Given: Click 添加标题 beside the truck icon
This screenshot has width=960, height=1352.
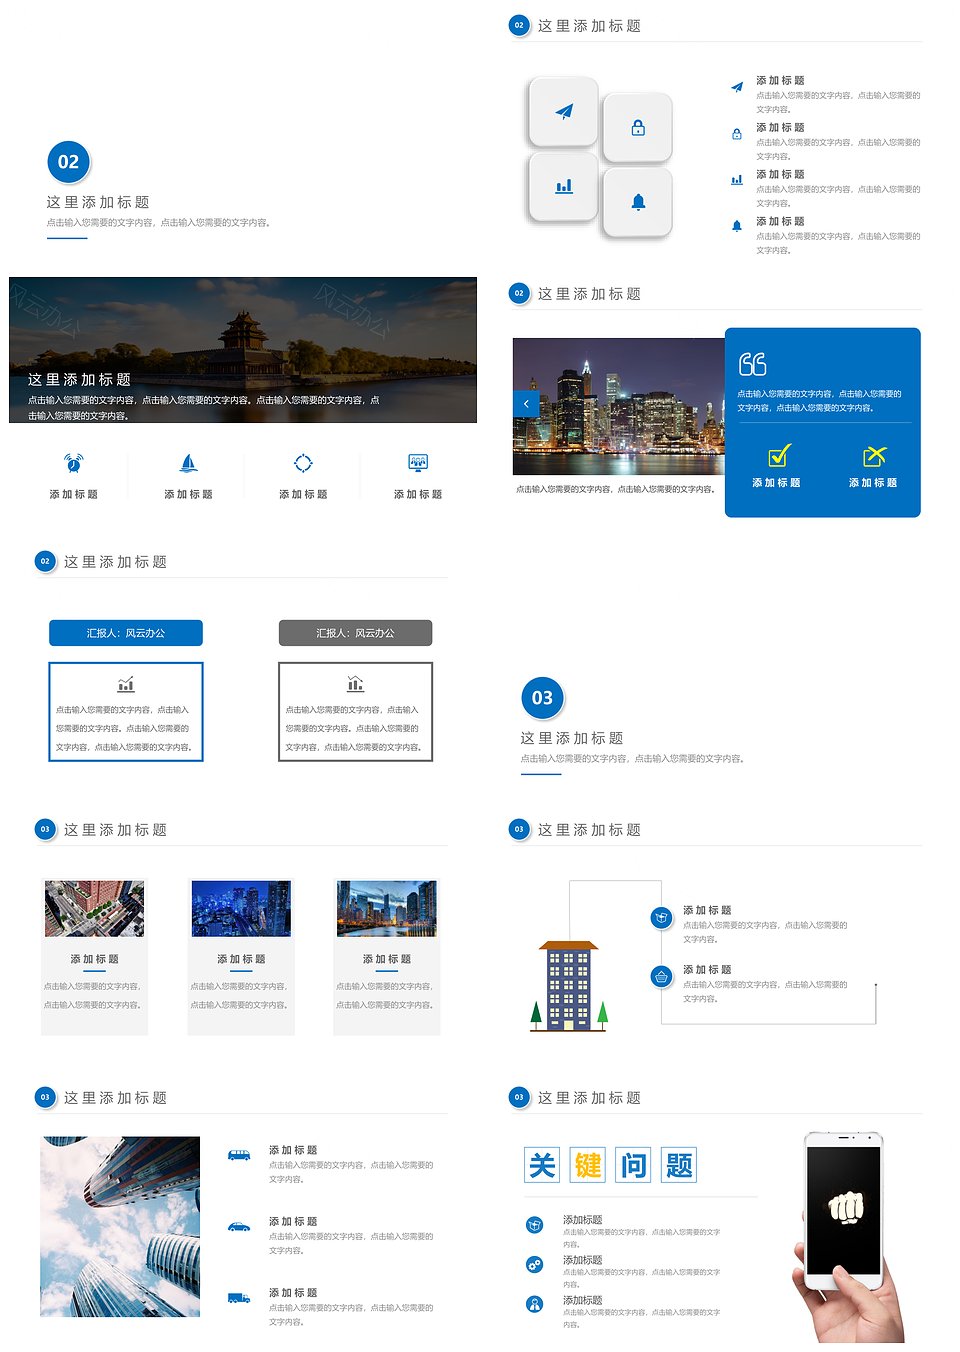Looking at the screenshot, I should point(293,1292).
